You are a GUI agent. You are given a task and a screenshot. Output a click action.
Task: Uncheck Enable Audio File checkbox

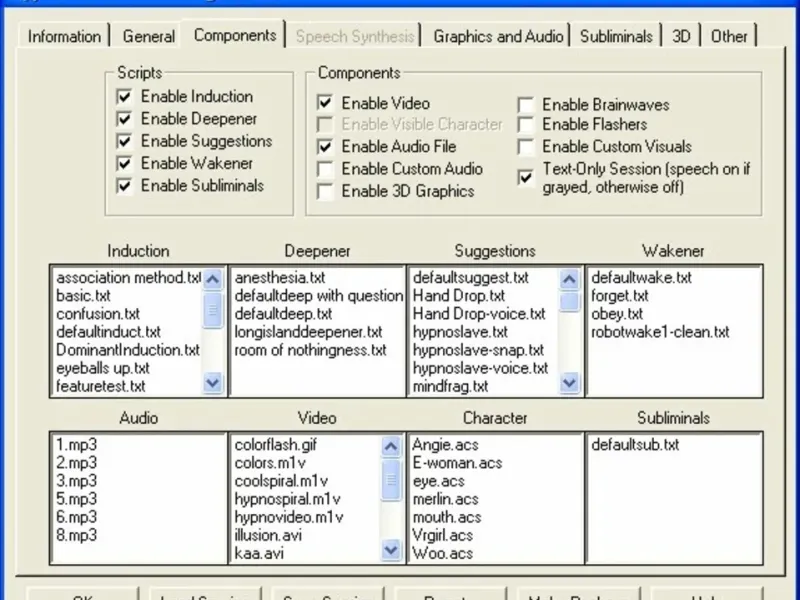point(325,147)
